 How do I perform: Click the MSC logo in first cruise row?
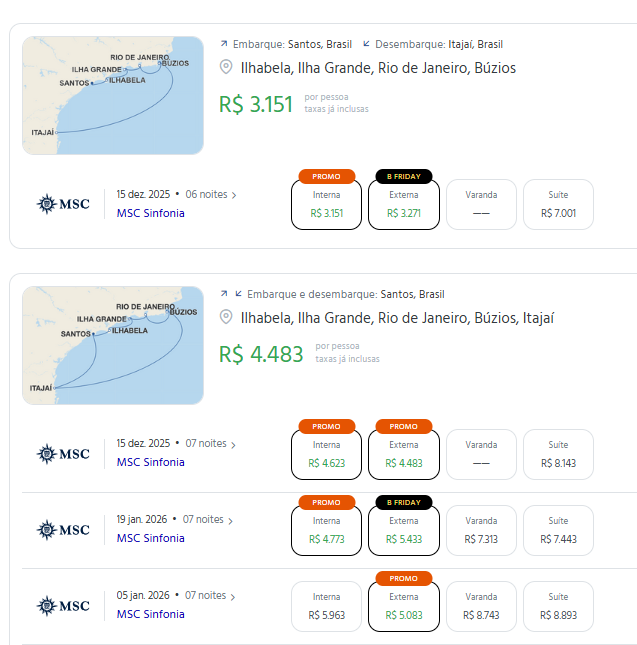[x=63, y=204]
